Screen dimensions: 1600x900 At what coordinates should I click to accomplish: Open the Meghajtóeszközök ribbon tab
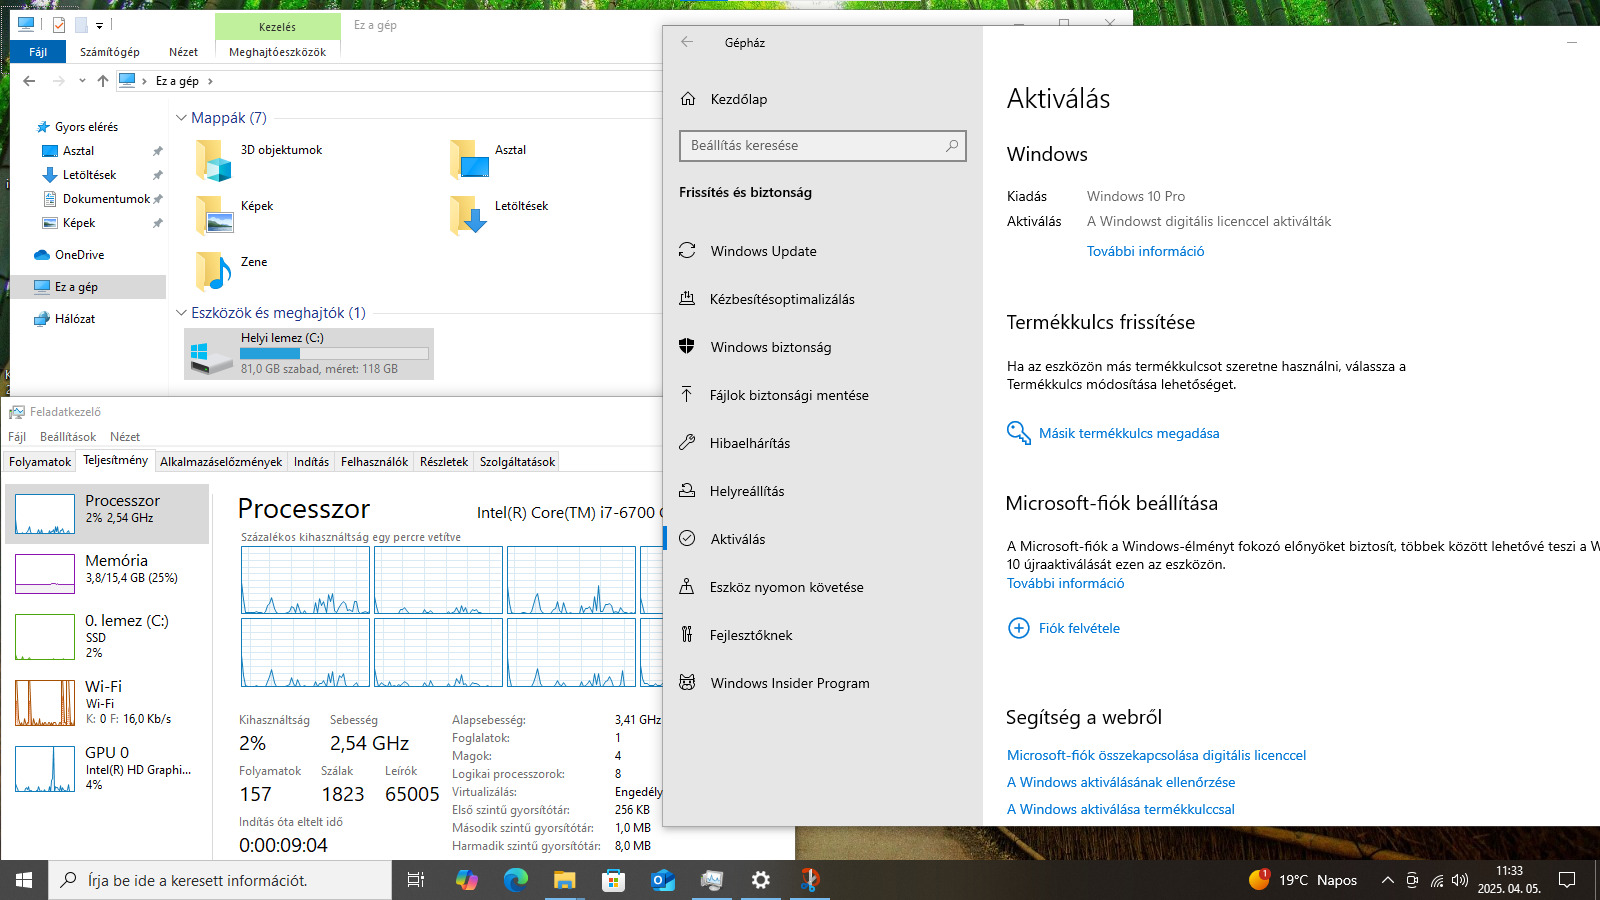coord(277,52)
